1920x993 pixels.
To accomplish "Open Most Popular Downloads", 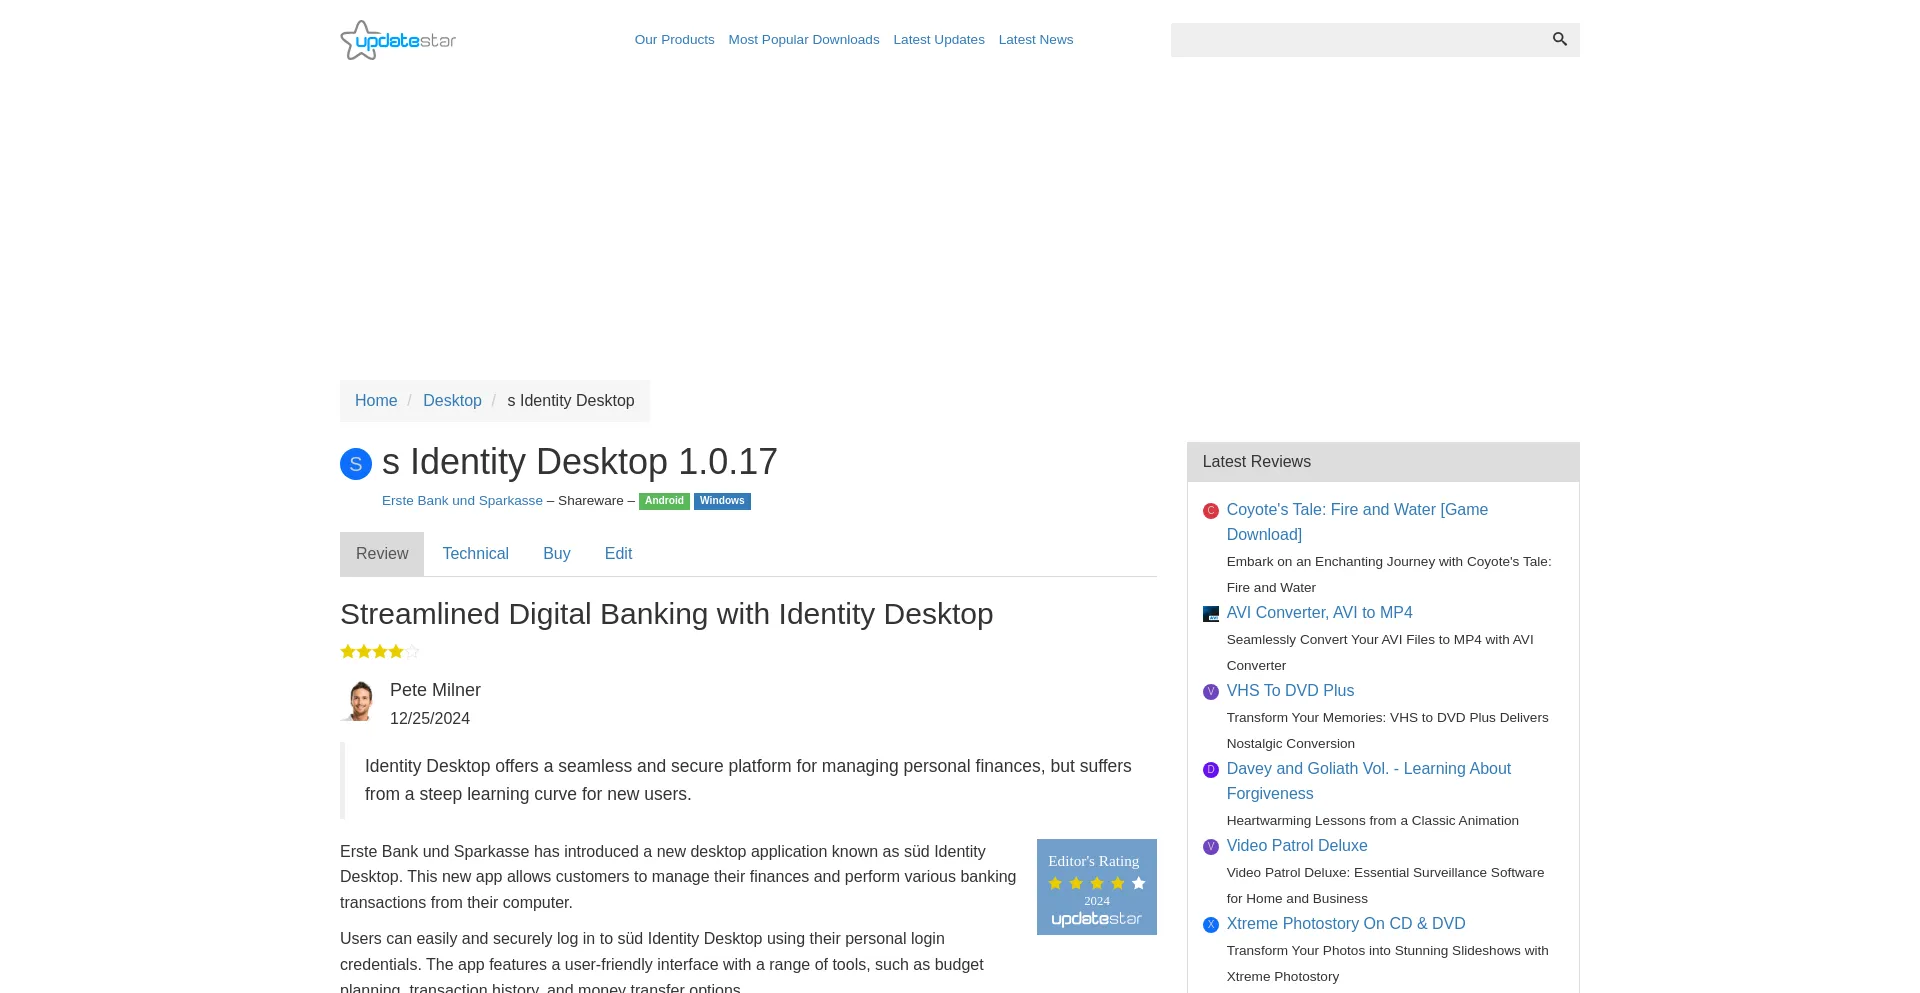I will click(x=804, y=40).
